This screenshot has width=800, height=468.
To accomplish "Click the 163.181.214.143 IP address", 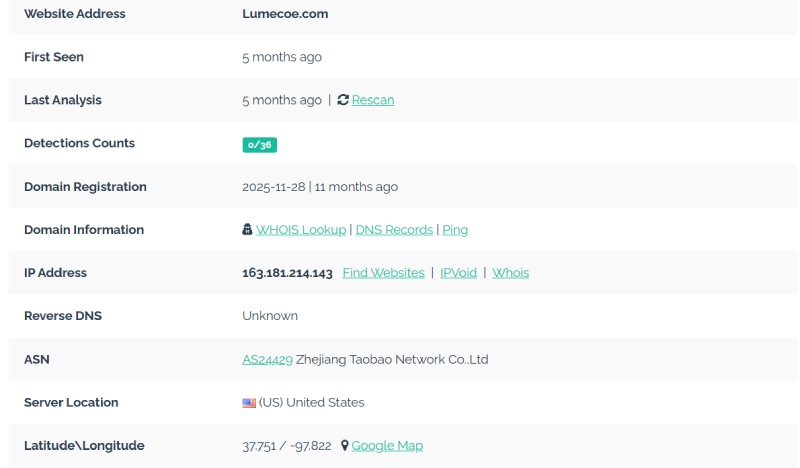I will click(x=287, y=273).
